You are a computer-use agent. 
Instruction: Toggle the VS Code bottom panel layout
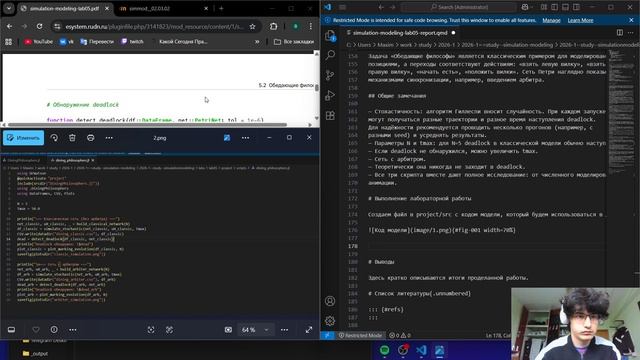(x=565, y=7)
